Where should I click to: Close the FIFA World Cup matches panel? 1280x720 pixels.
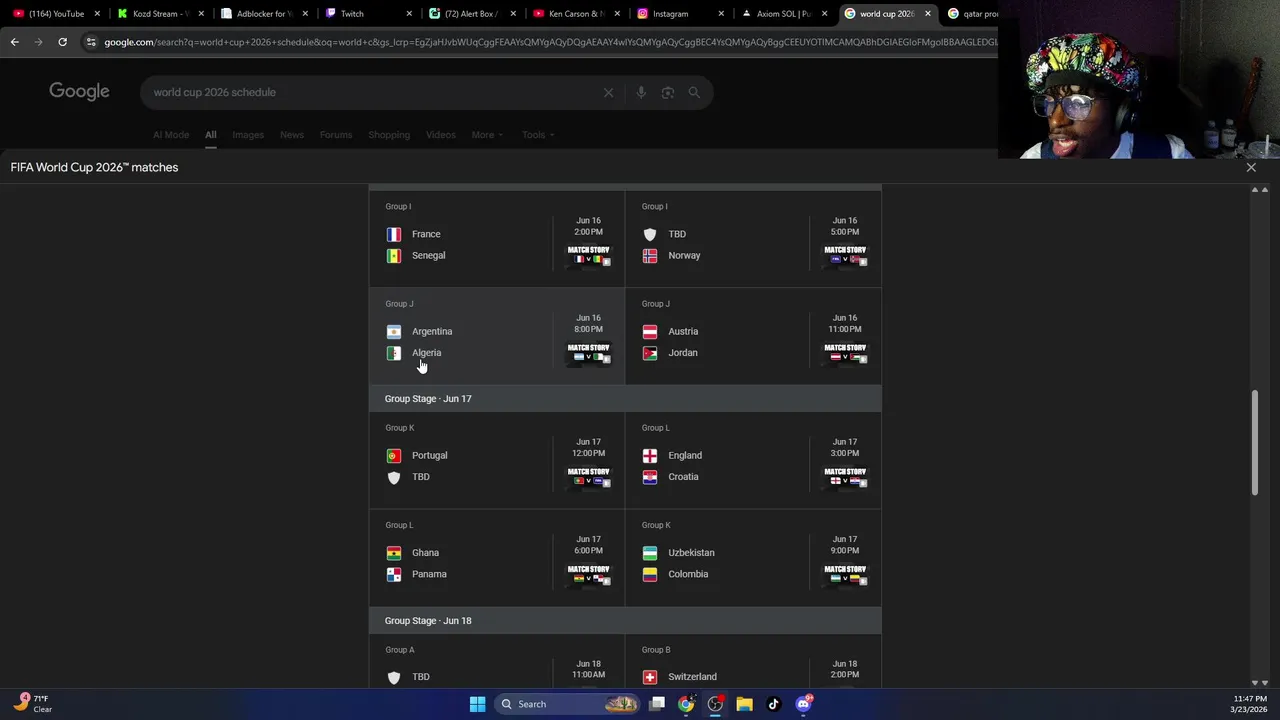(1251, 167)
